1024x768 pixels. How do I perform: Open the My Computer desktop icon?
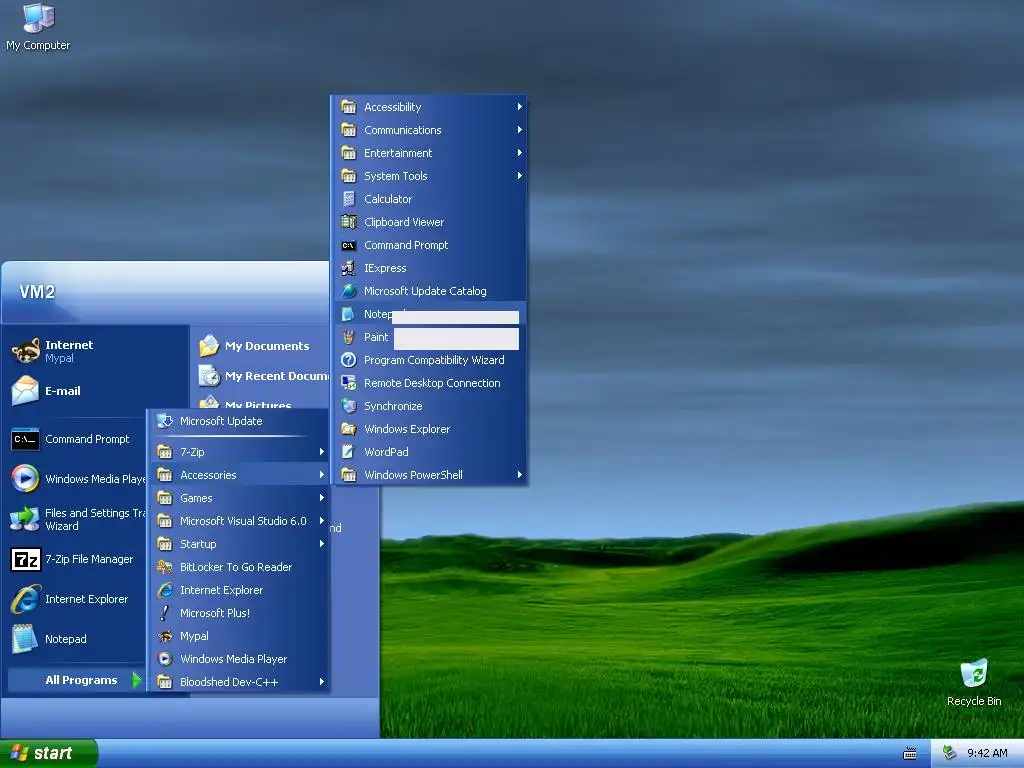click(38, 27)
